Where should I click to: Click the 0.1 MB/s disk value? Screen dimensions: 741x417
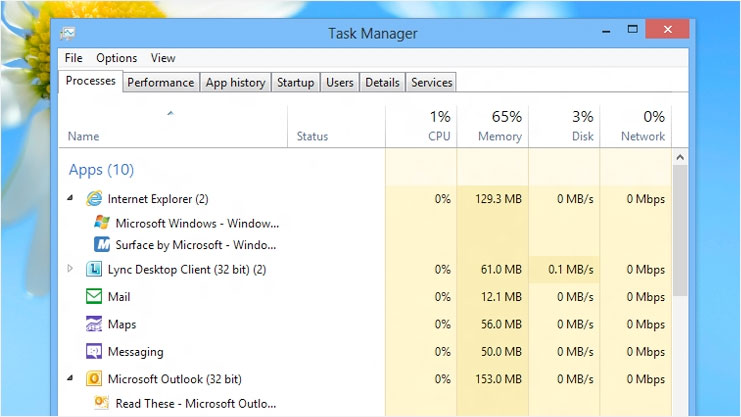(x=570, y=269)
